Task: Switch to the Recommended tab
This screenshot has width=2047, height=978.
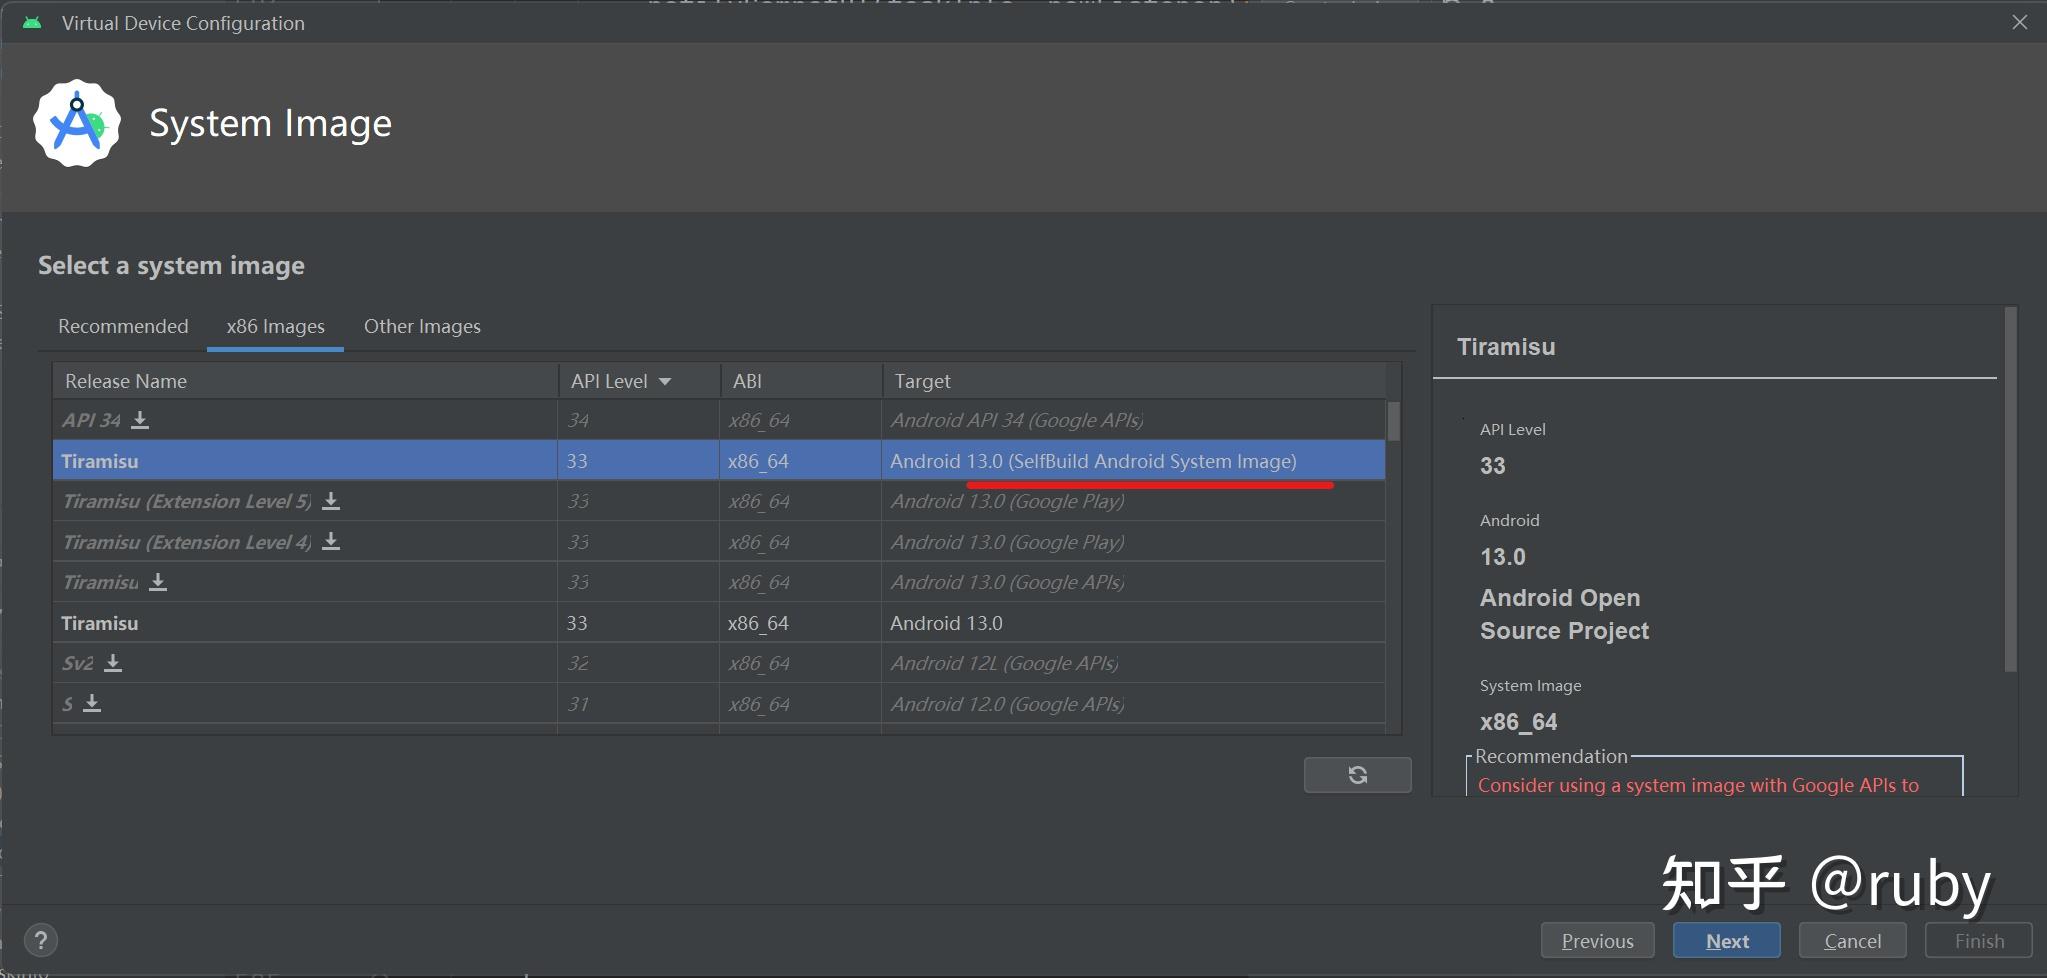Action: pos(123,327)
